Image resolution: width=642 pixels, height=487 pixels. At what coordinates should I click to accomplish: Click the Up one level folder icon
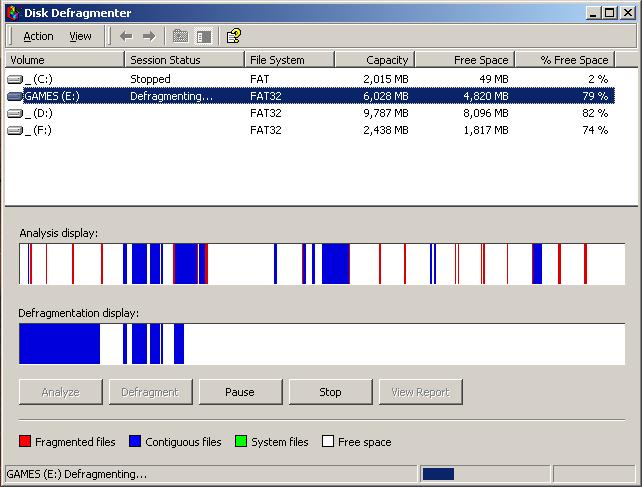[180, 36]
